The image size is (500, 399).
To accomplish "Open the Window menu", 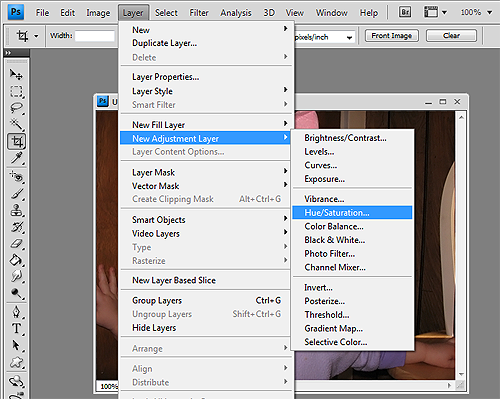I will coord(332,13).
